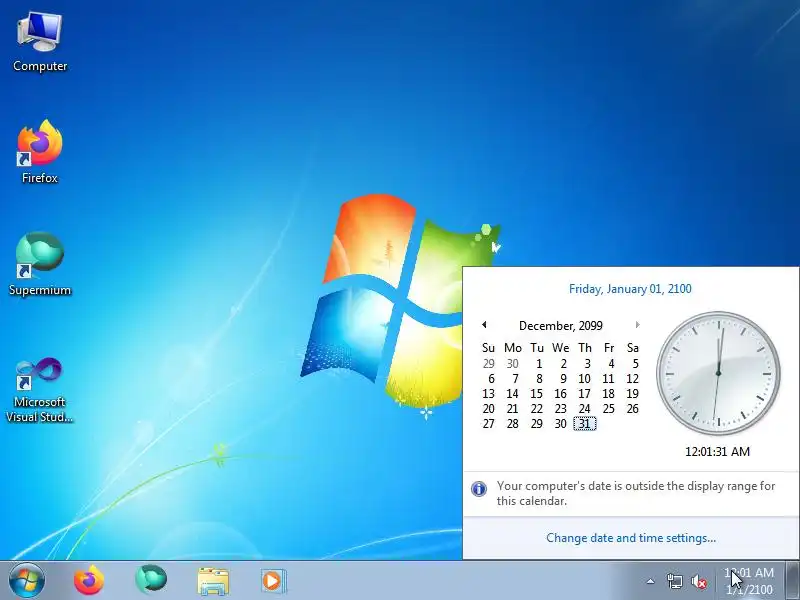Select the Supermium desktop shortcut

pyautogui.click(x=40, y=264)
